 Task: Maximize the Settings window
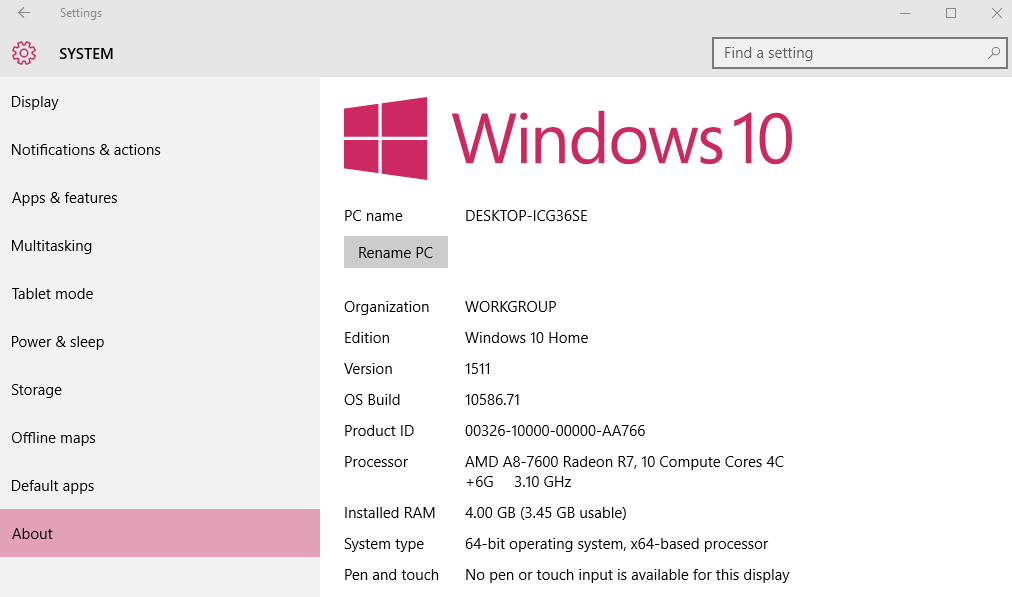(951, 13)
